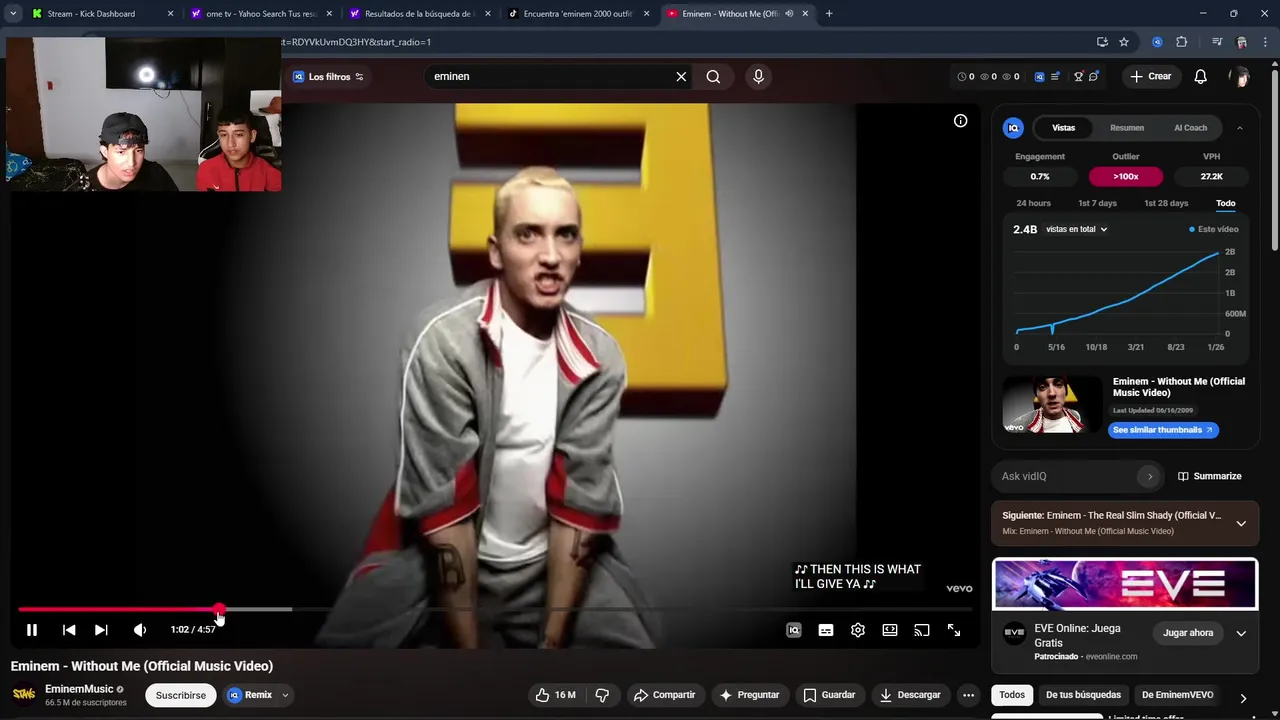Toggle subtitles in the video player
Image resolution: width=1280 pixels, height=720 pixels.
(x=826, y=630)
